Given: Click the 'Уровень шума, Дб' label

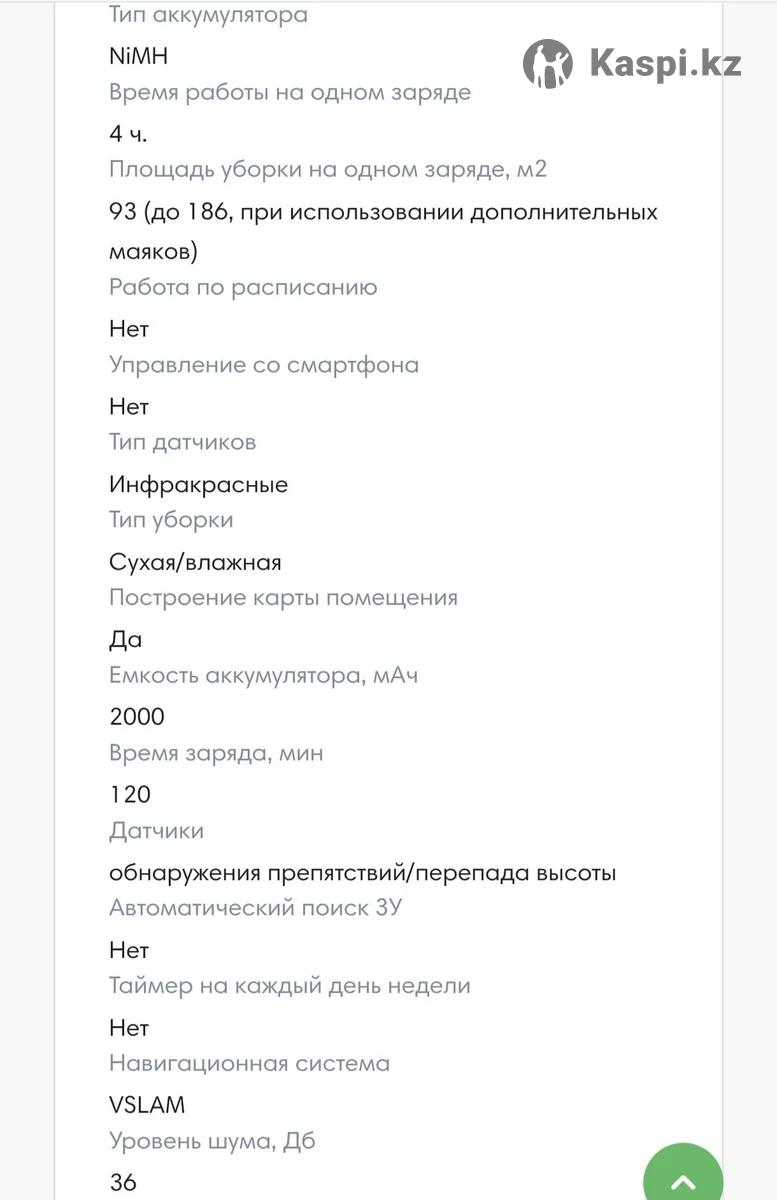Looking at the screenshot, I should [x=212, y=1141].
